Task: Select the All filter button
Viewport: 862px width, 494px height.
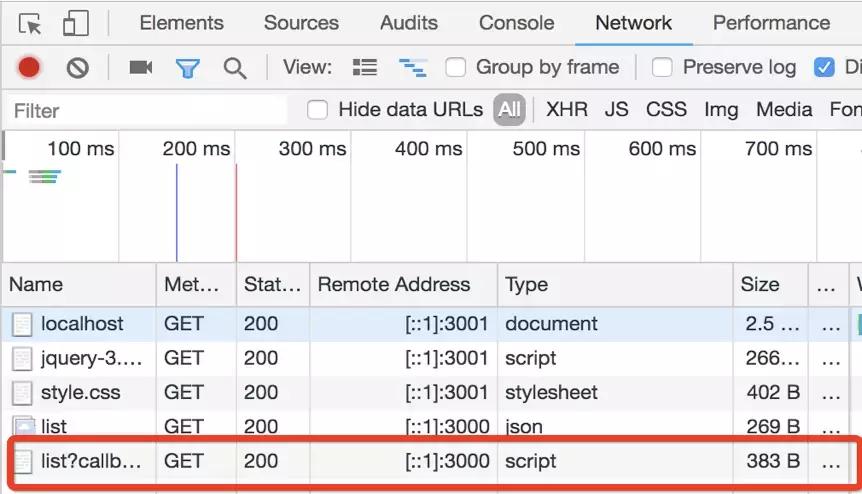Action: 510,110
